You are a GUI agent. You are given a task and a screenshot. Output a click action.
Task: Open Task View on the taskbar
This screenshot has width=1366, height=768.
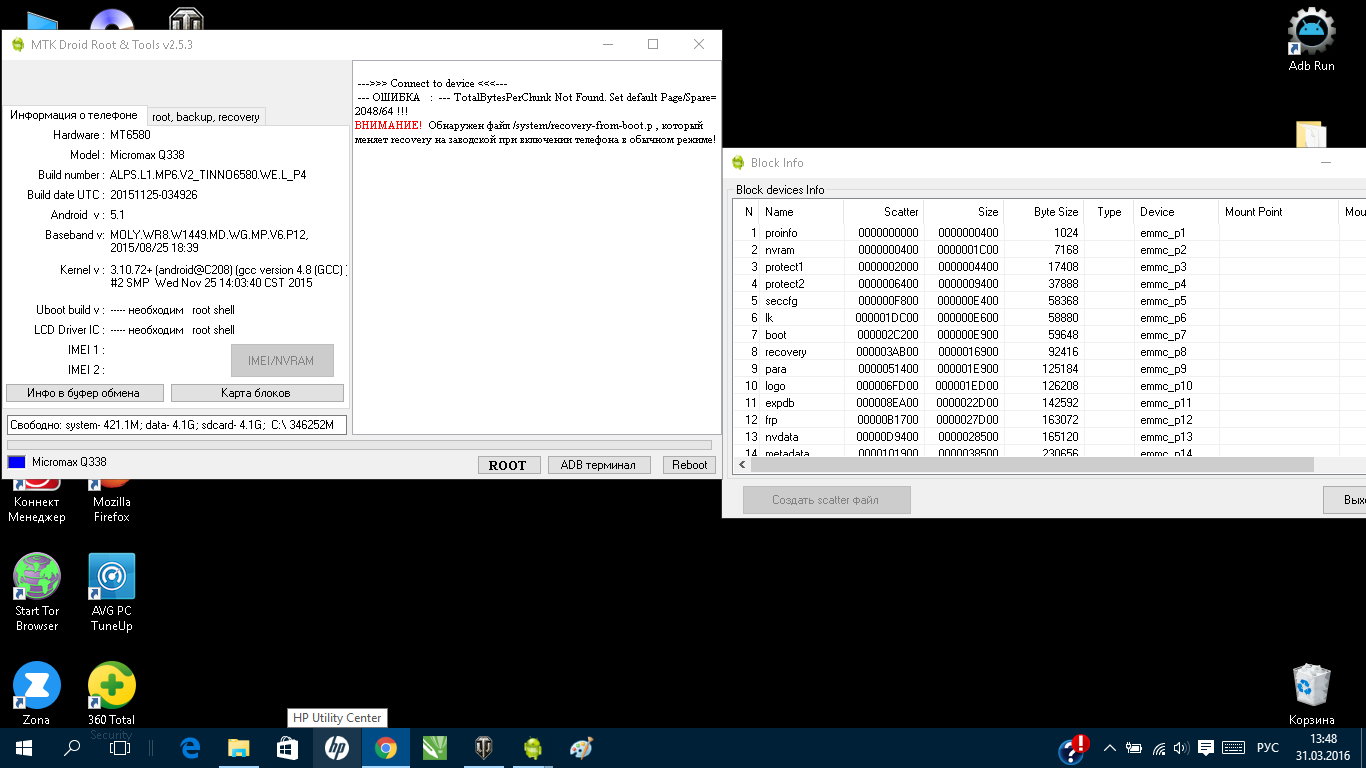click(x=120, y=748)
